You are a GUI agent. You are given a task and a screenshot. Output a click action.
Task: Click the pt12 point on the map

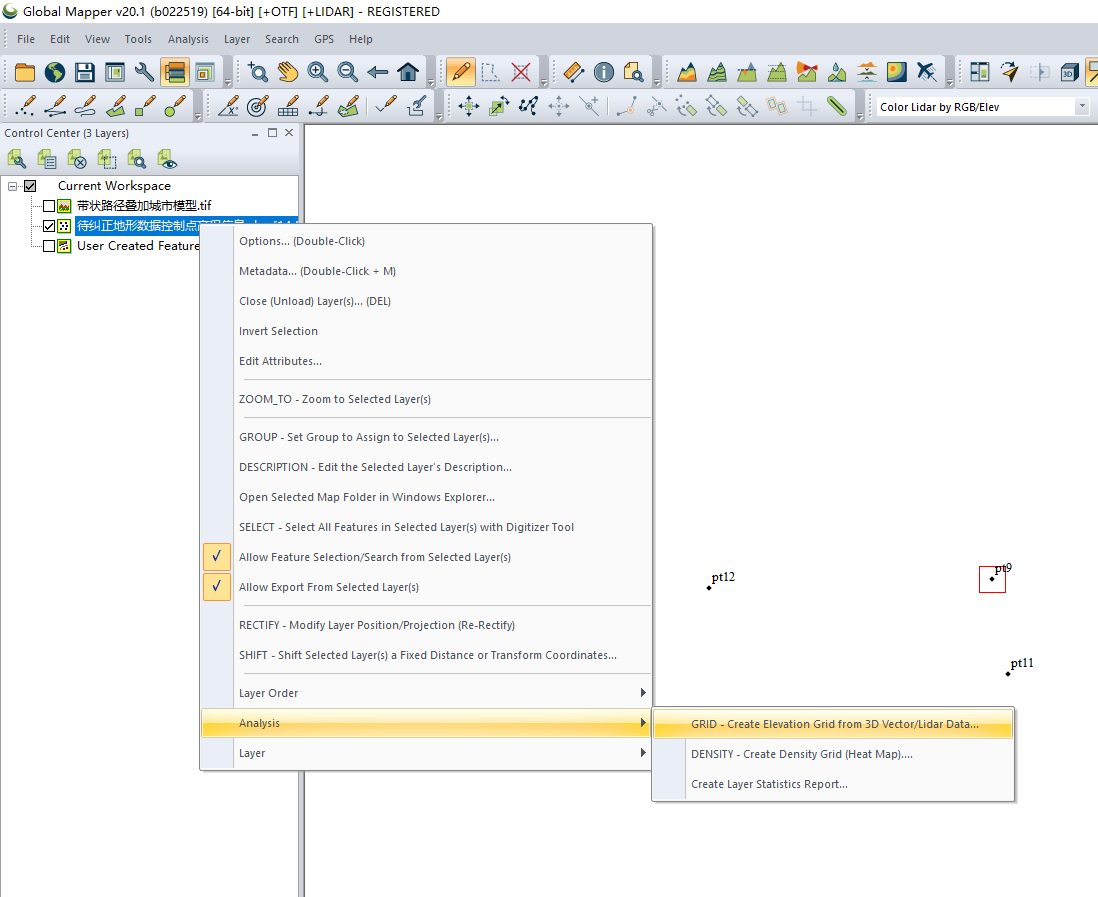(x=709, y=587)
